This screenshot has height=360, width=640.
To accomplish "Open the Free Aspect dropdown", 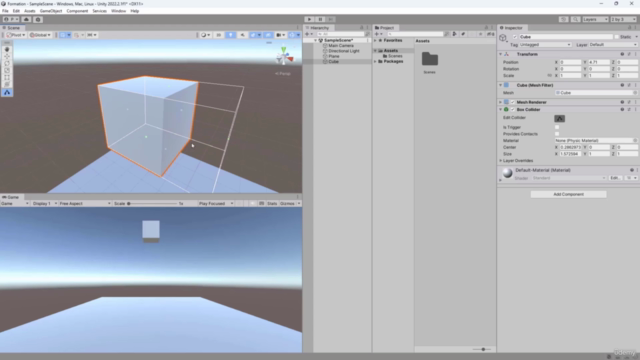I will pyautogui.click(x=84, y=203).
